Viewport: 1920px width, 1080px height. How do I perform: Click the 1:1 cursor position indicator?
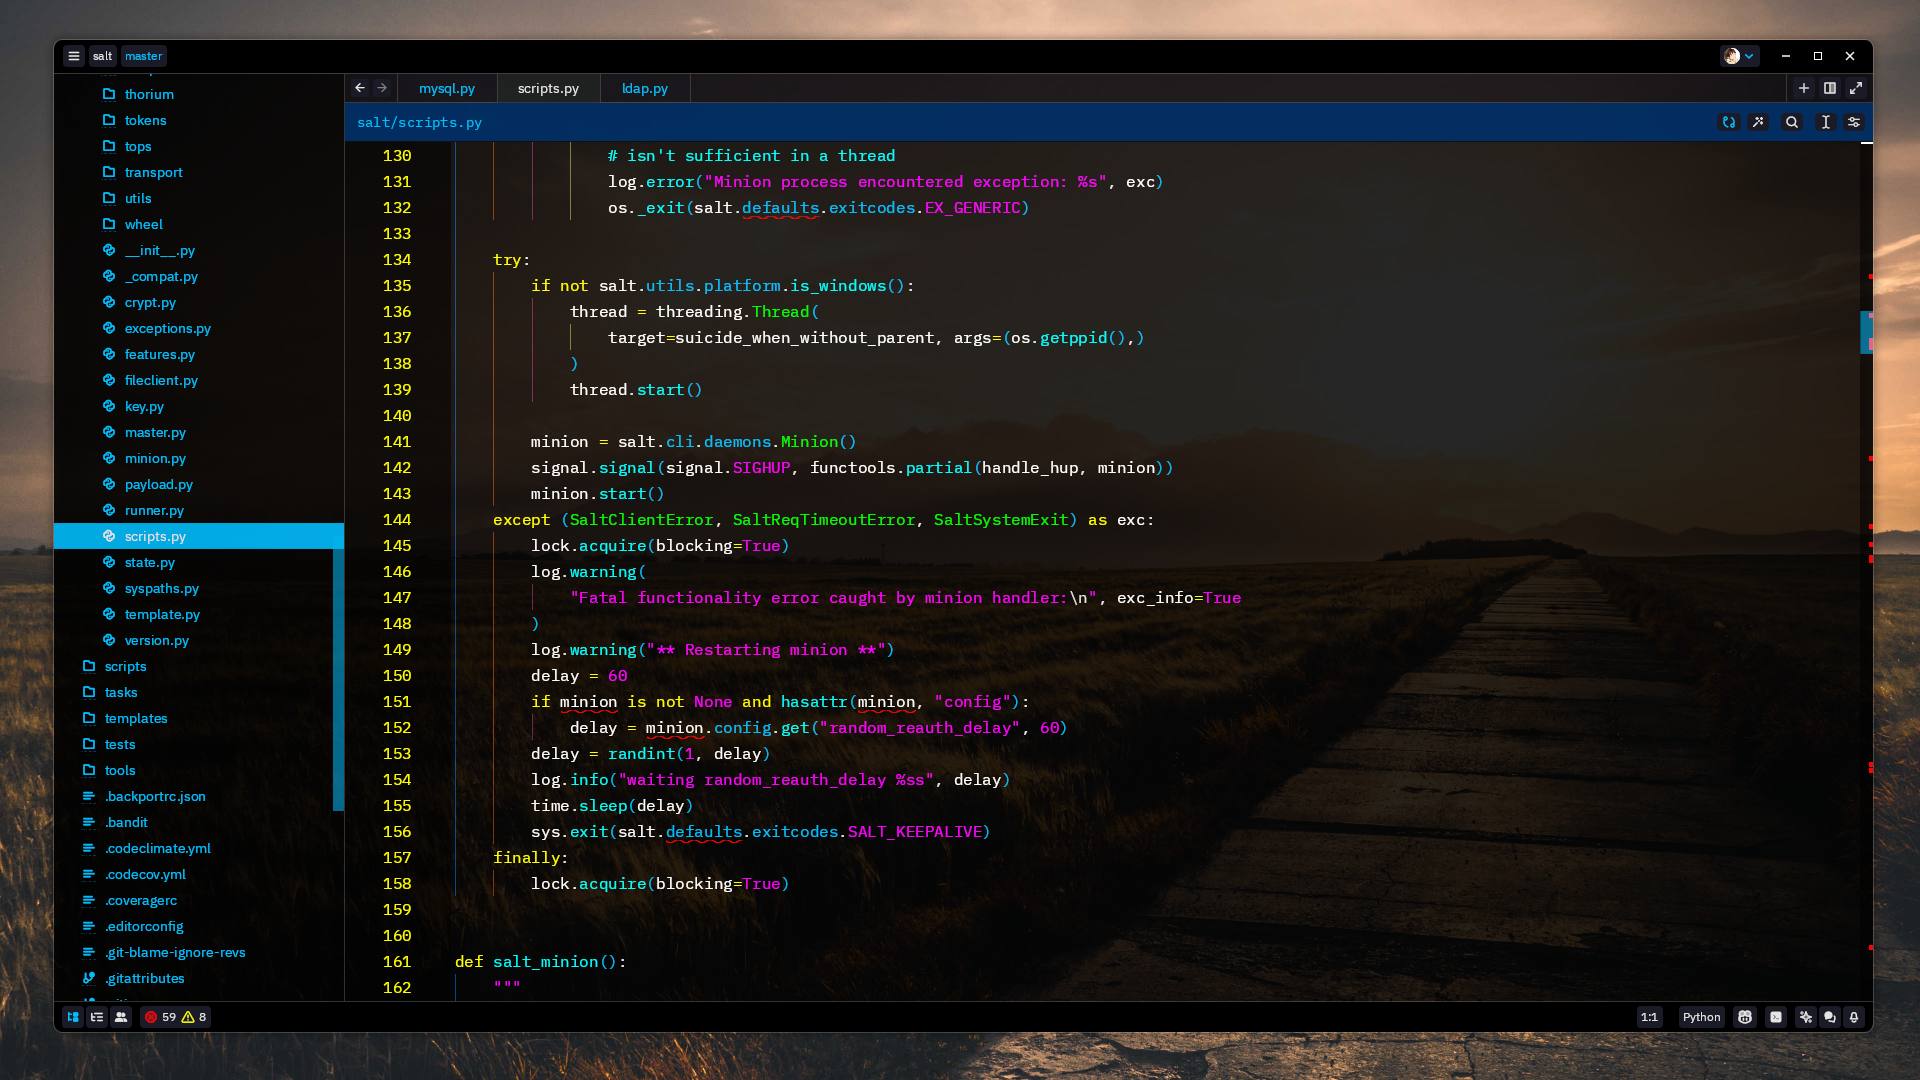point(1649,1017)
